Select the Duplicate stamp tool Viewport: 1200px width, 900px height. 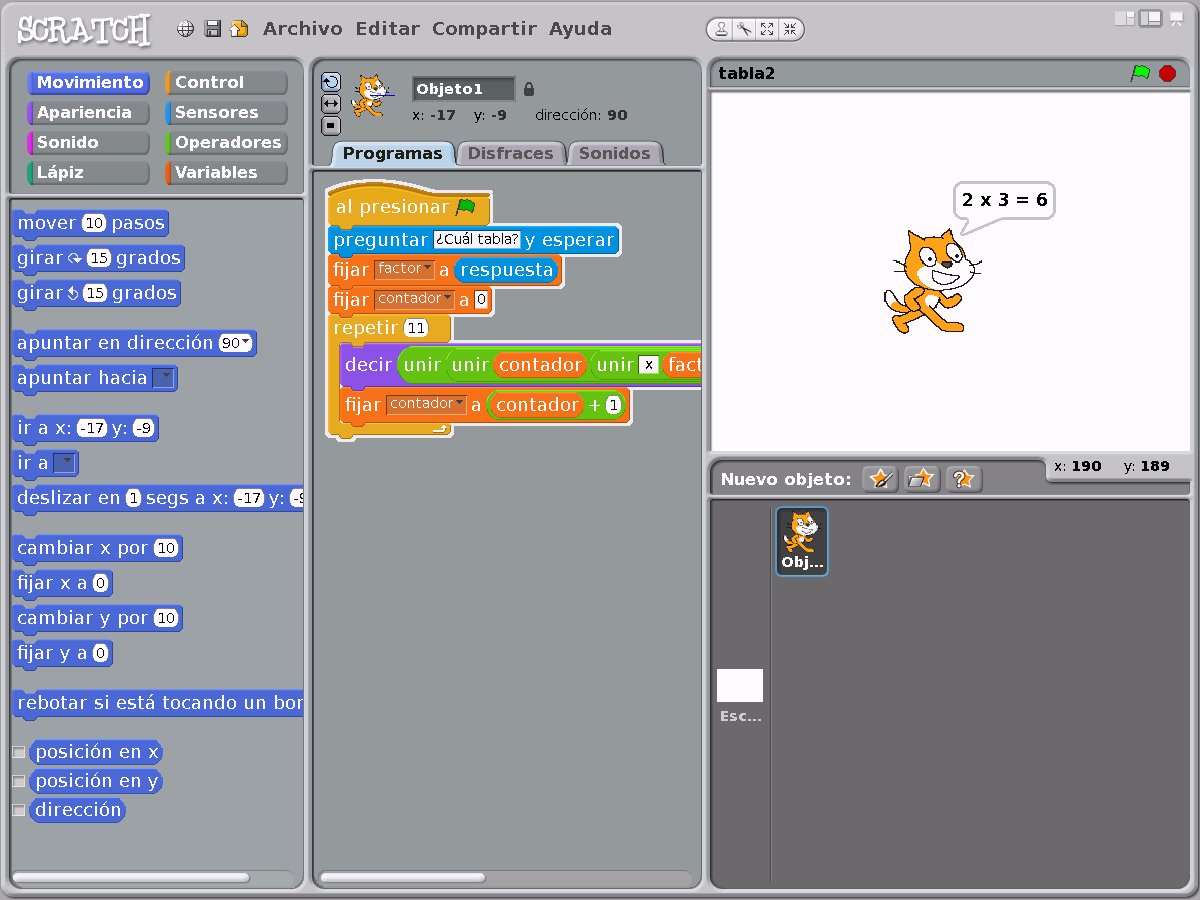pos(721,29)
